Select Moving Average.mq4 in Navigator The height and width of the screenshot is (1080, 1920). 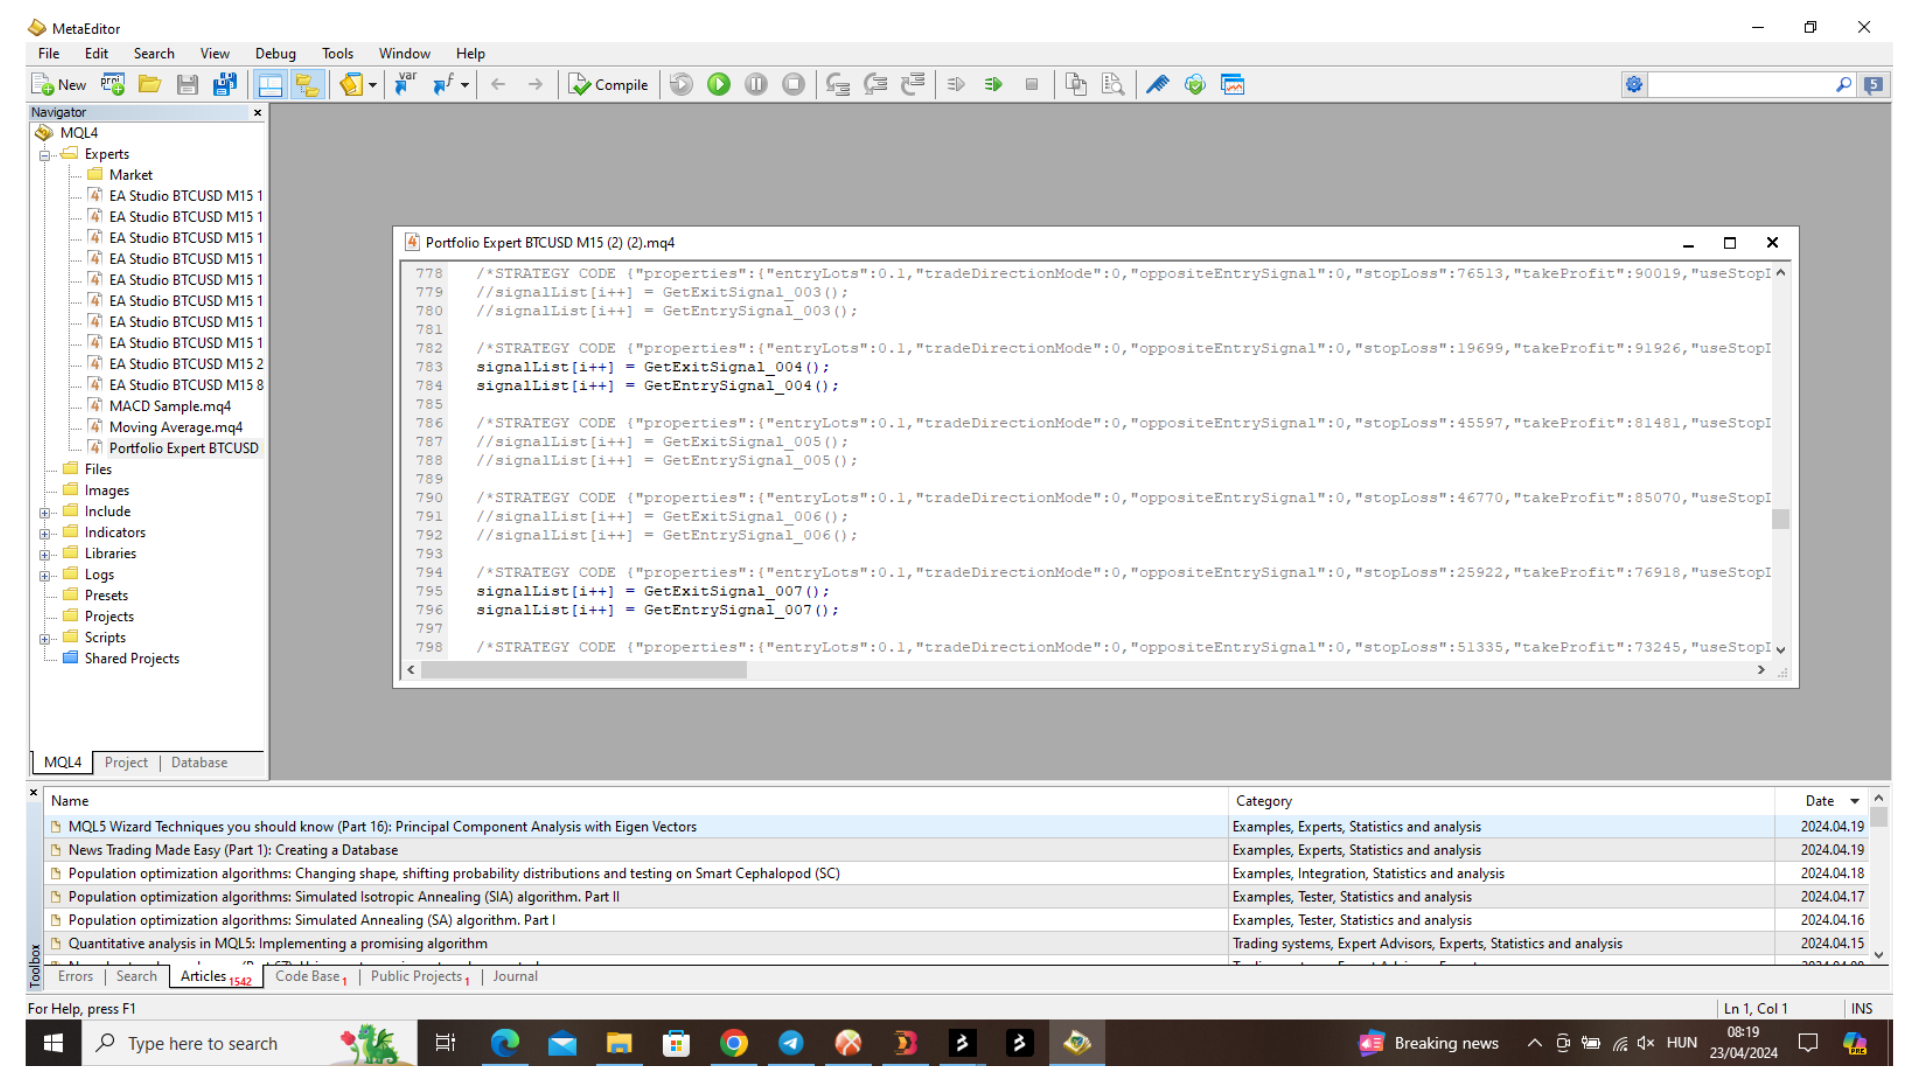click(x=175, y=427)
